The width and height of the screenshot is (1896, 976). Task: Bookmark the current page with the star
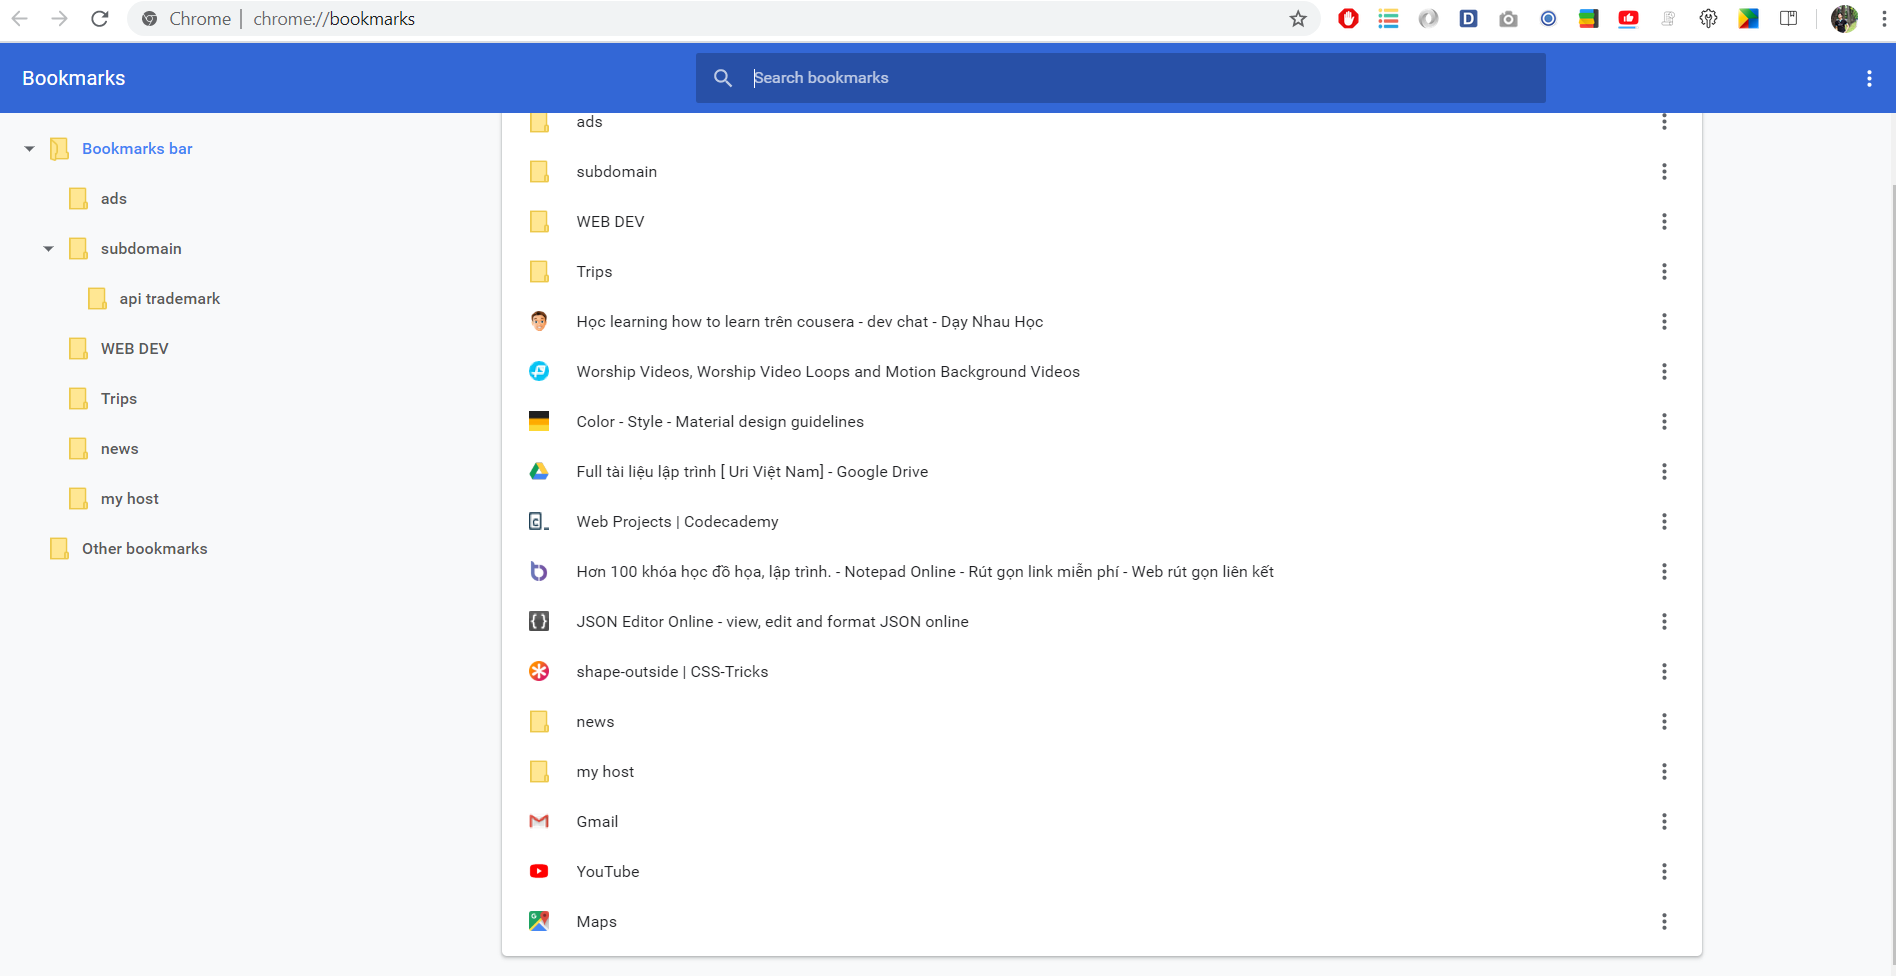click(1297, 18)
